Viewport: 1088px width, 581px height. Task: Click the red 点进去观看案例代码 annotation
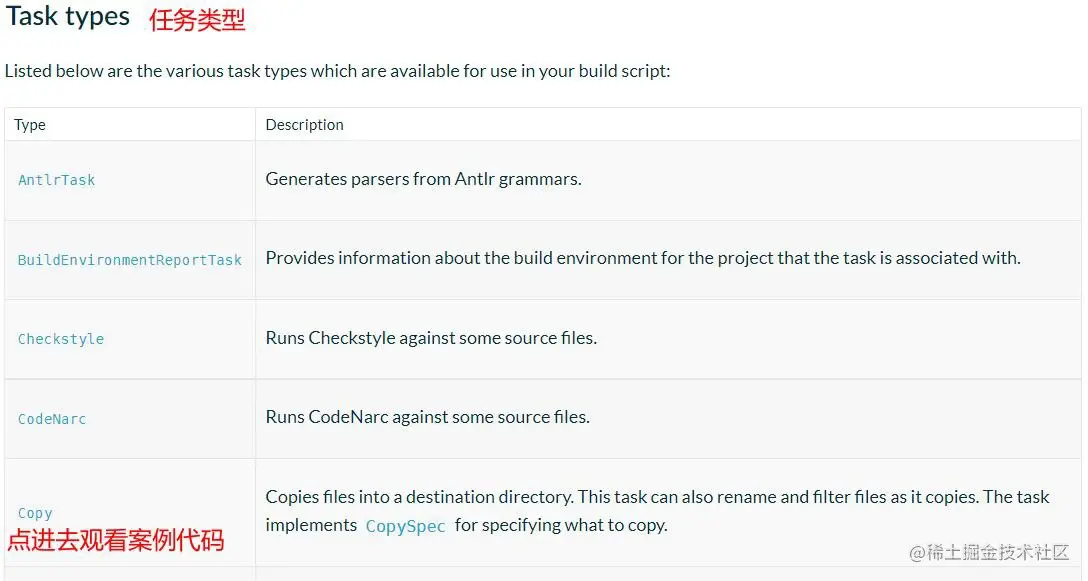point(116,540)
